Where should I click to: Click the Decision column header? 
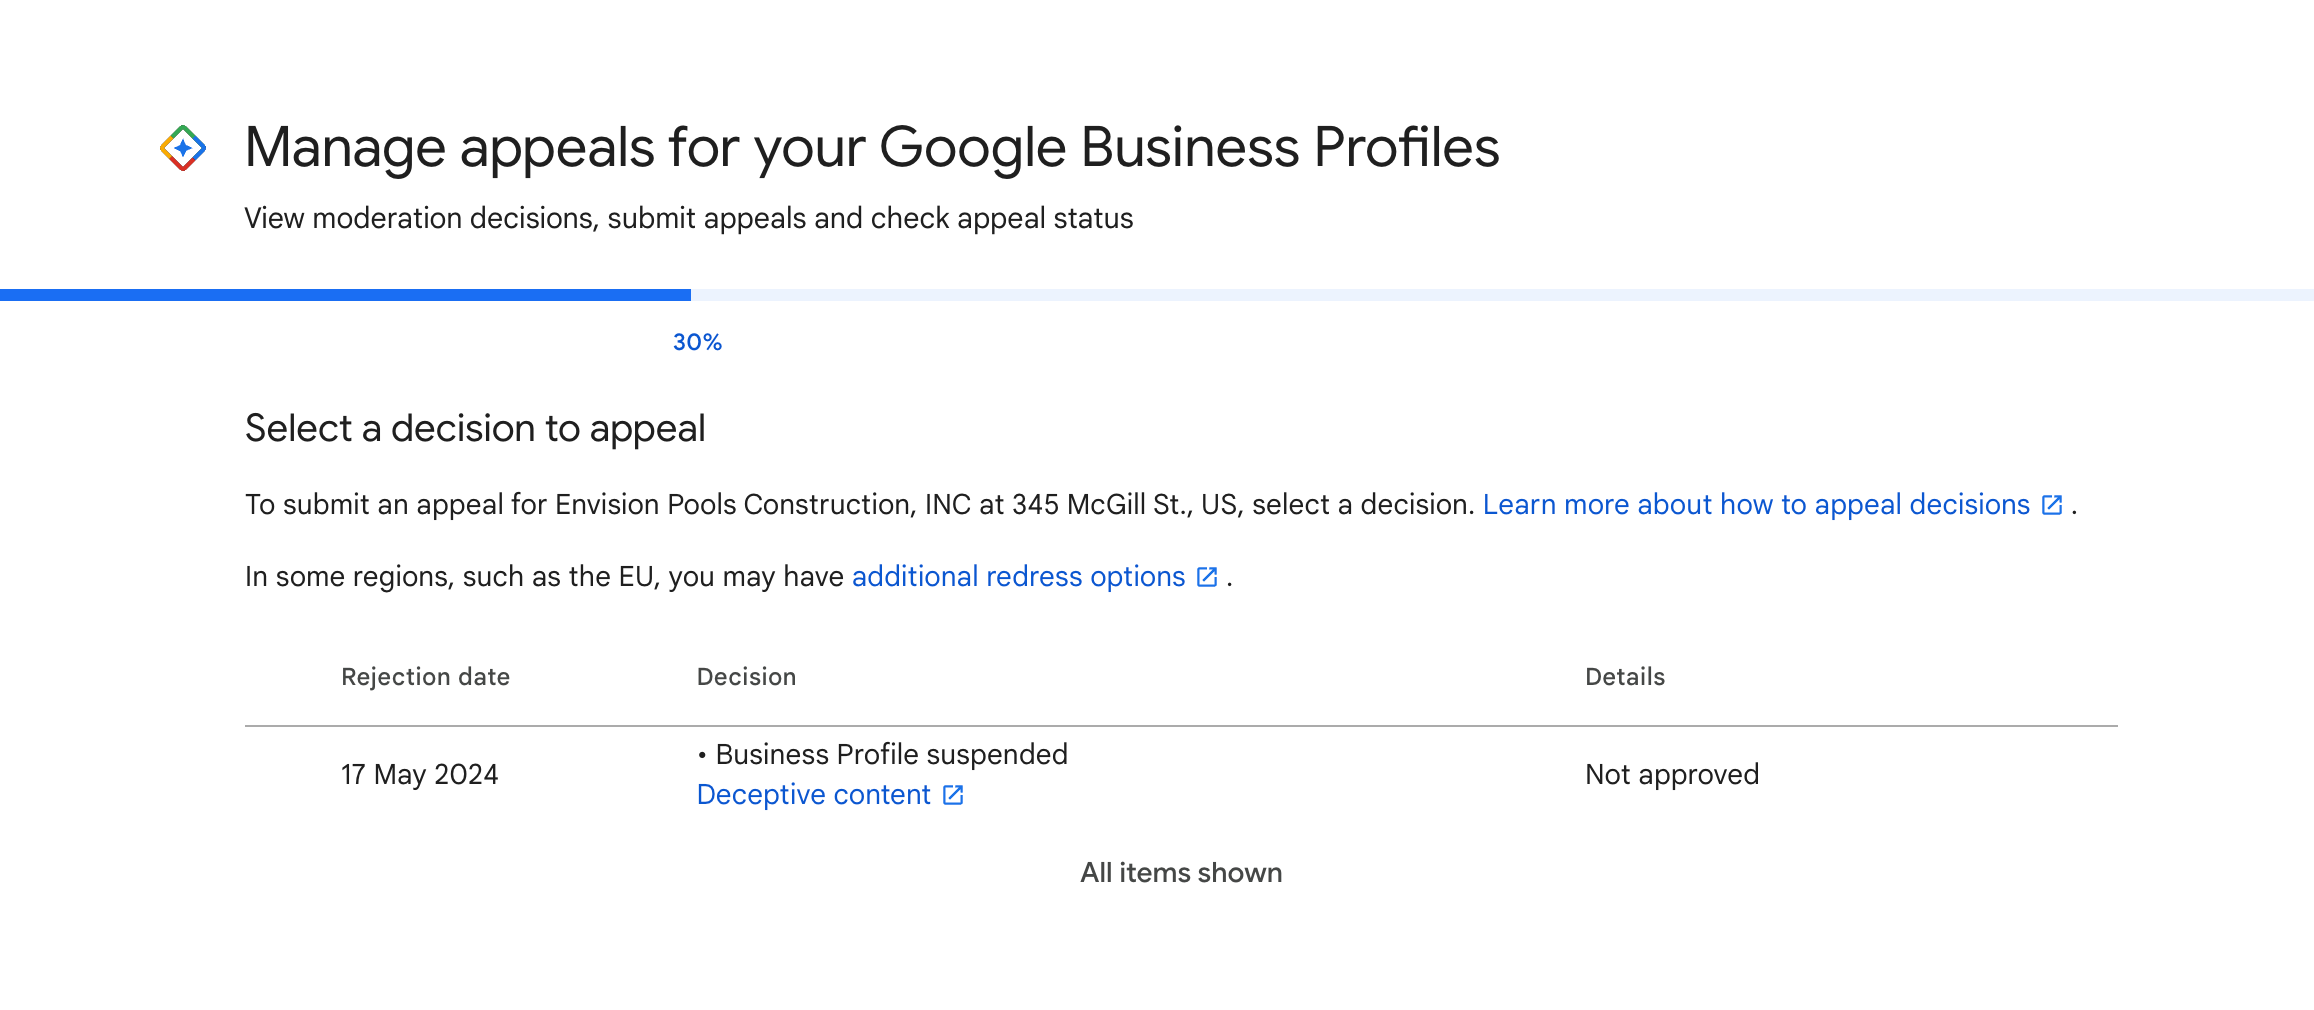746,677
